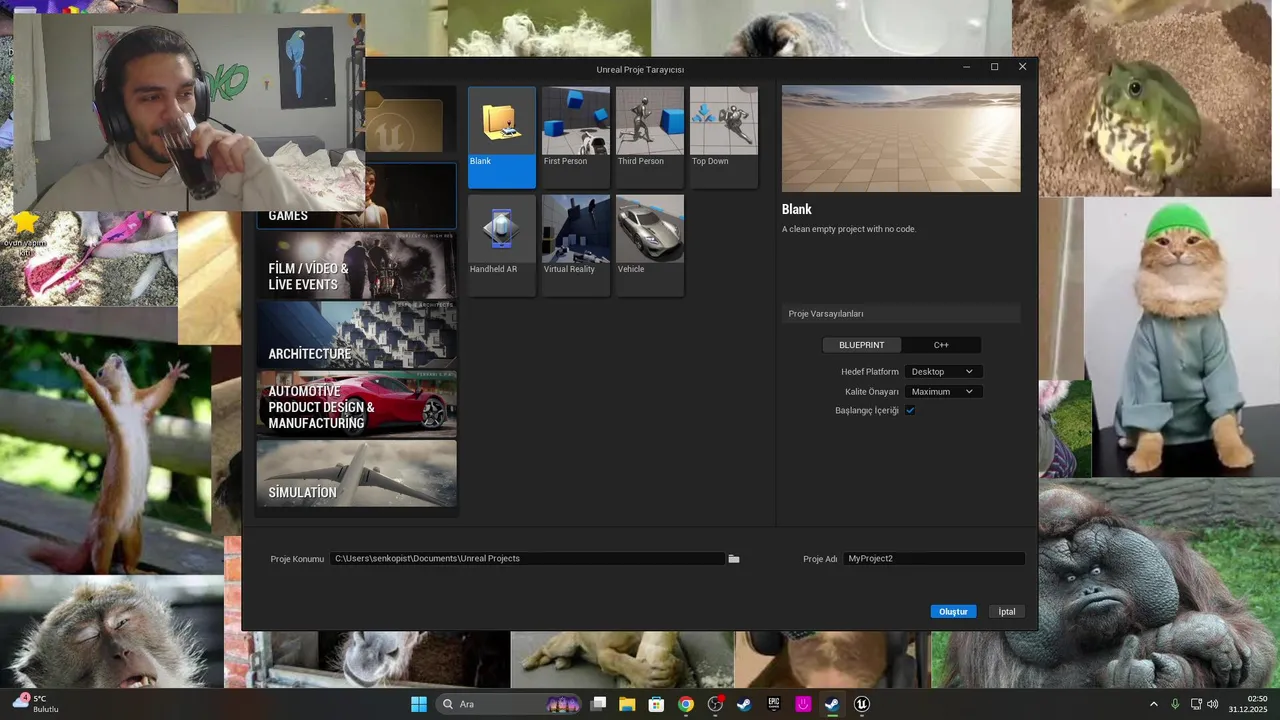Pick the Top Down template

724,137
